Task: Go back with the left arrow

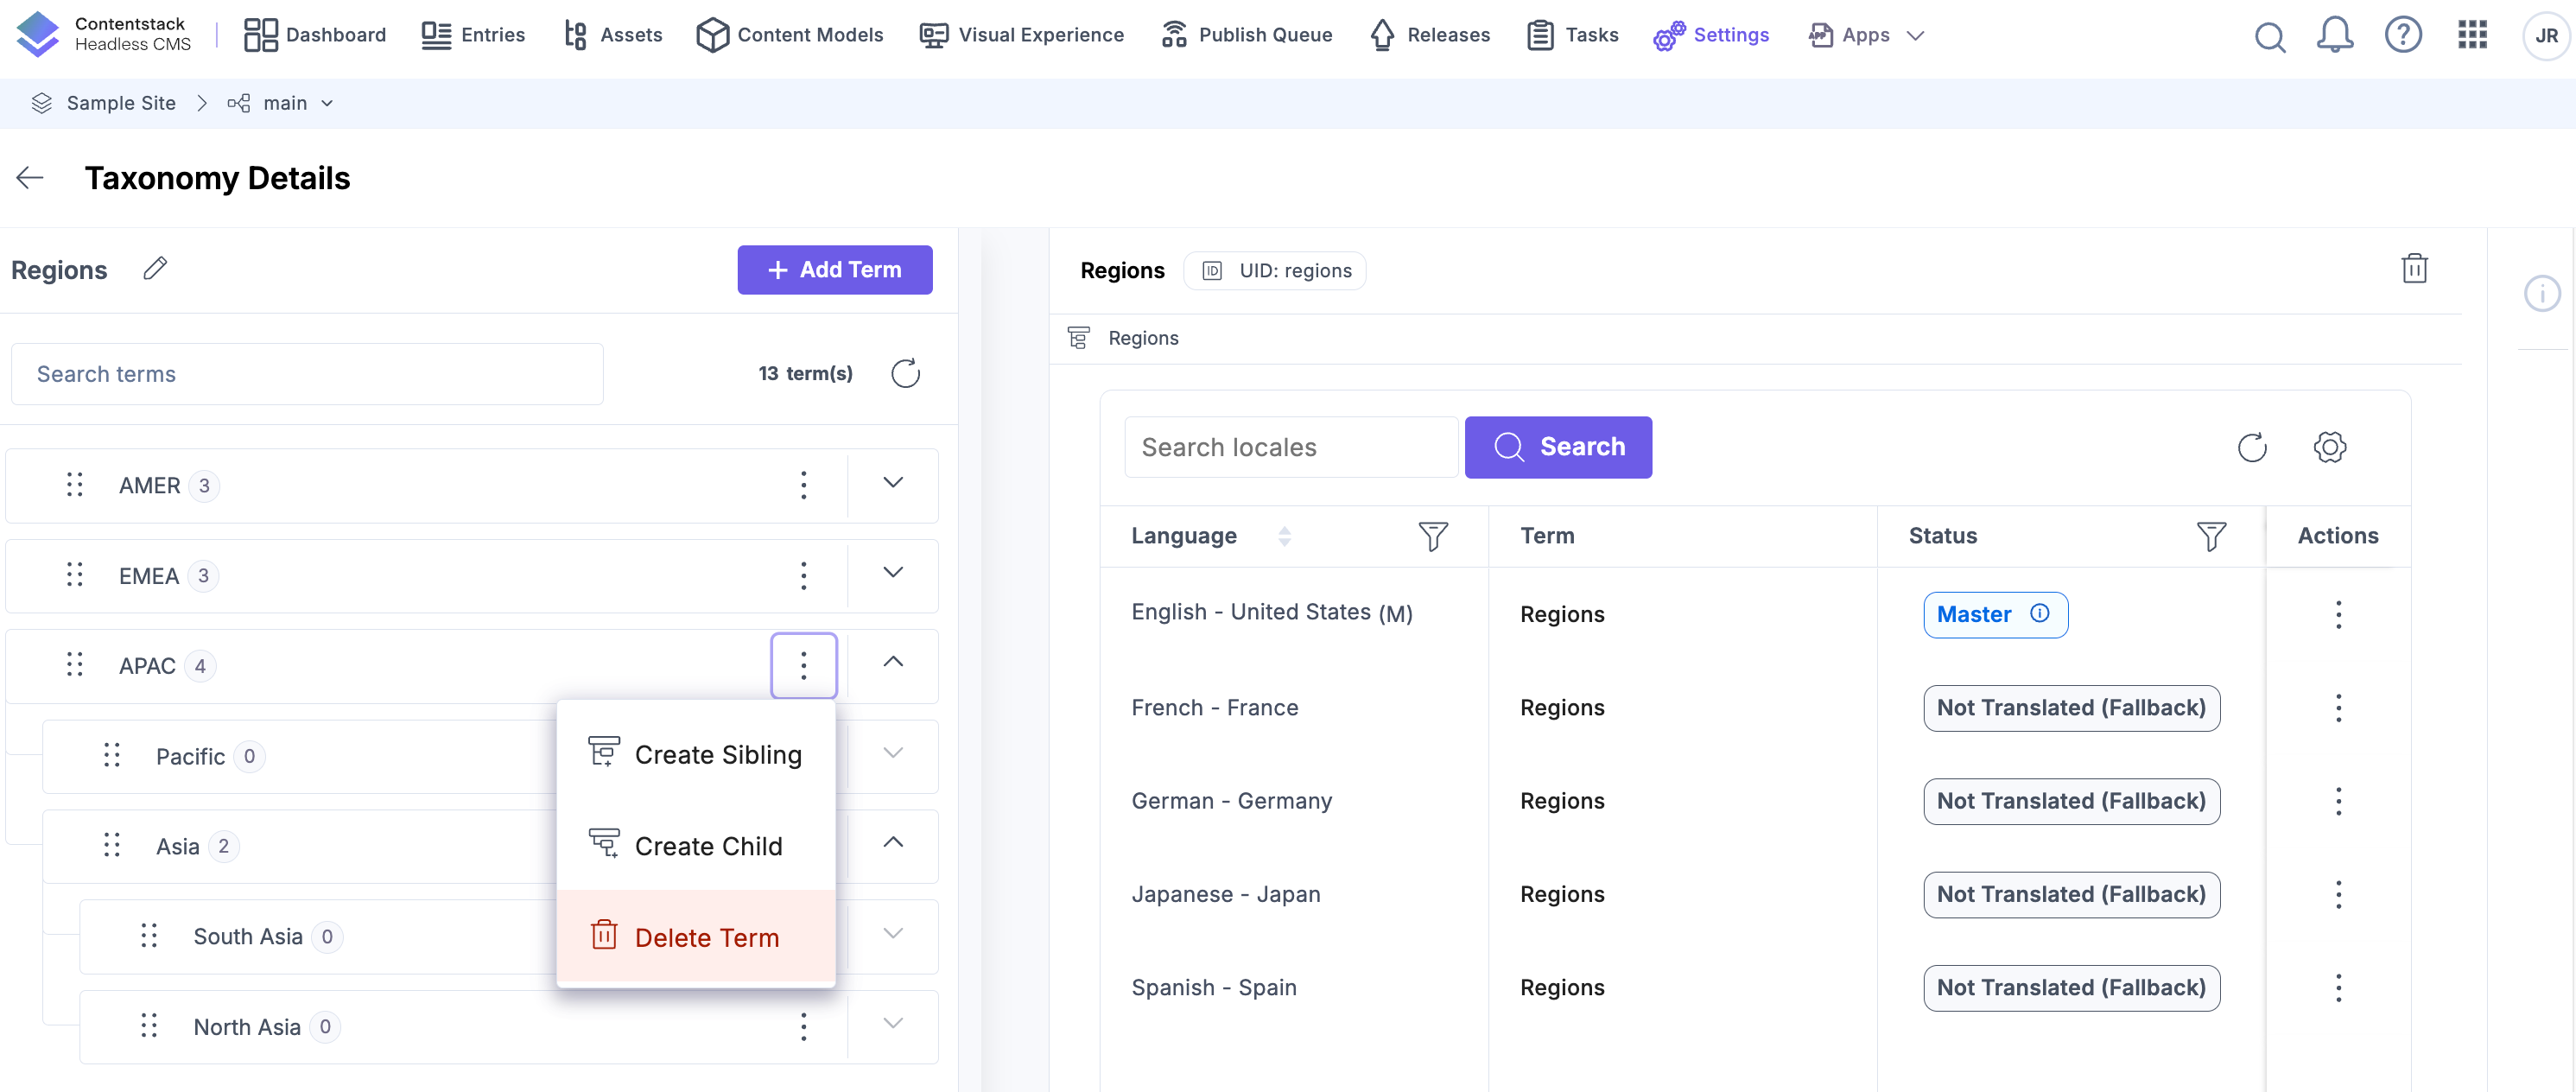Action: pyautogui.click(x=30, y=178)
